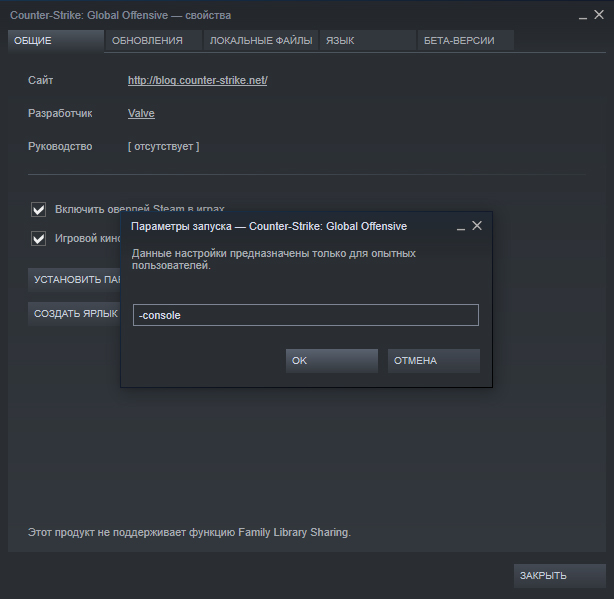This screenshot has height=599, width=614.
Task: Open the Valve developer link
Action: [x=141, y=114]
